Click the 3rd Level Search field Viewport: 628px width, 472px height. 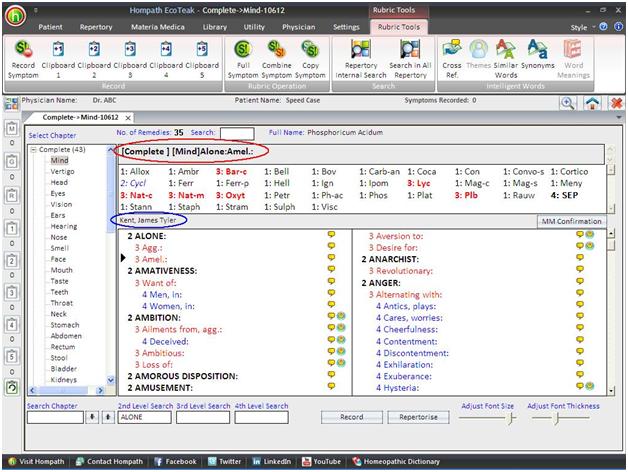[203, 417]
